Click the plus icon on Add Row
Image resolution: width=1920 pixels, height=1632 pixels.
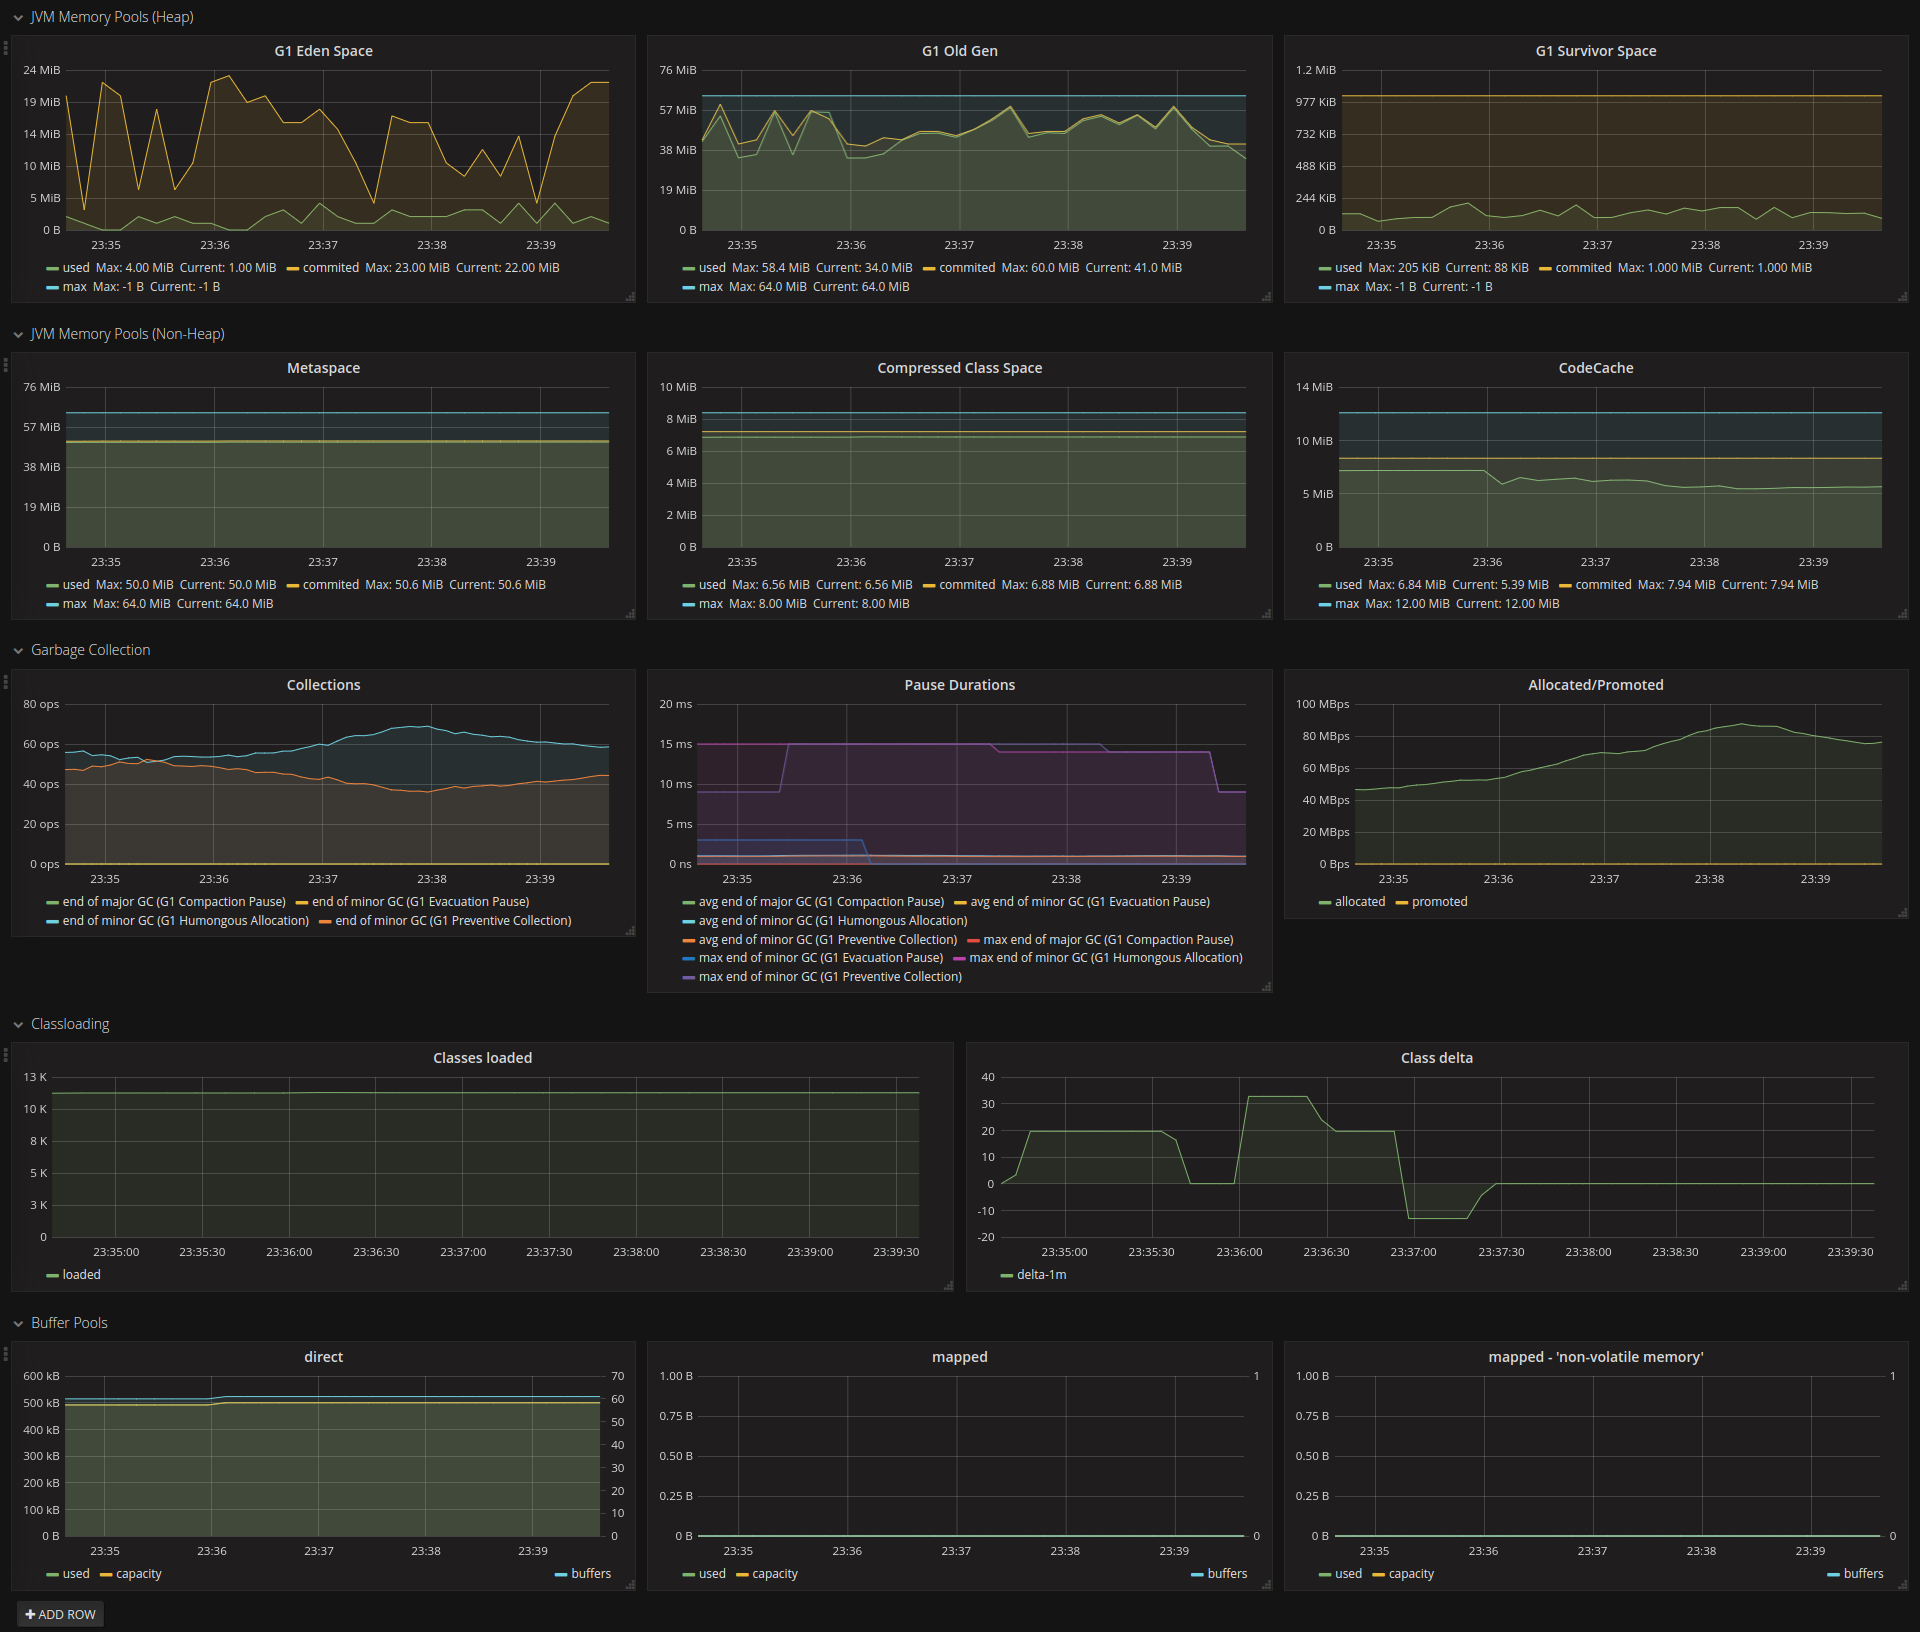coord(30,1614)
